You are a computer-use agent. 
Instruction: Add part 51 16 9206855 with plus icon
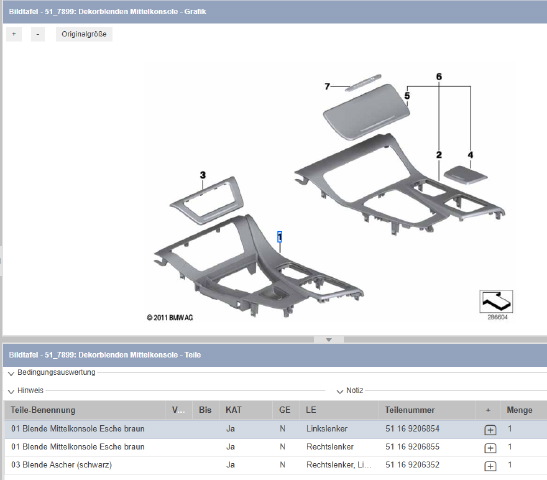click(x=490, y=448)
